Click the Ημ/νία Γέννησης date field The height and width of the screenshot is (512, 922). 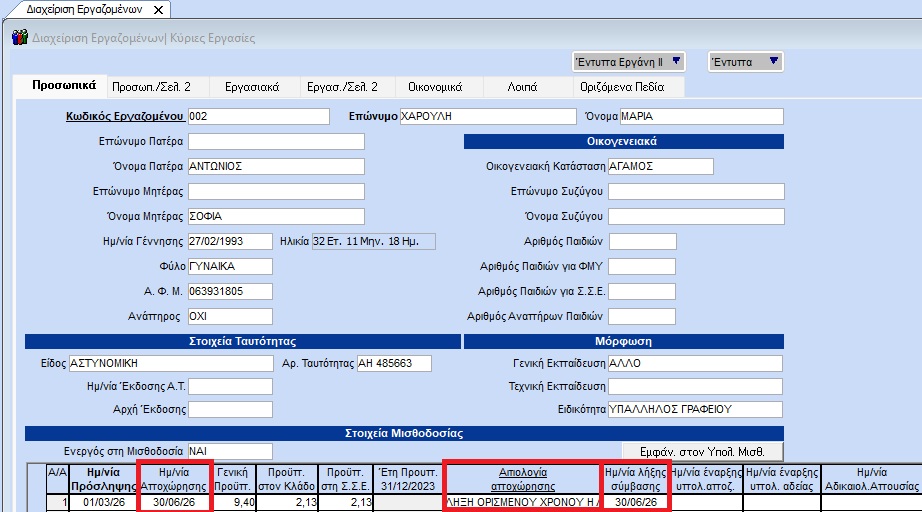[229, 241]
